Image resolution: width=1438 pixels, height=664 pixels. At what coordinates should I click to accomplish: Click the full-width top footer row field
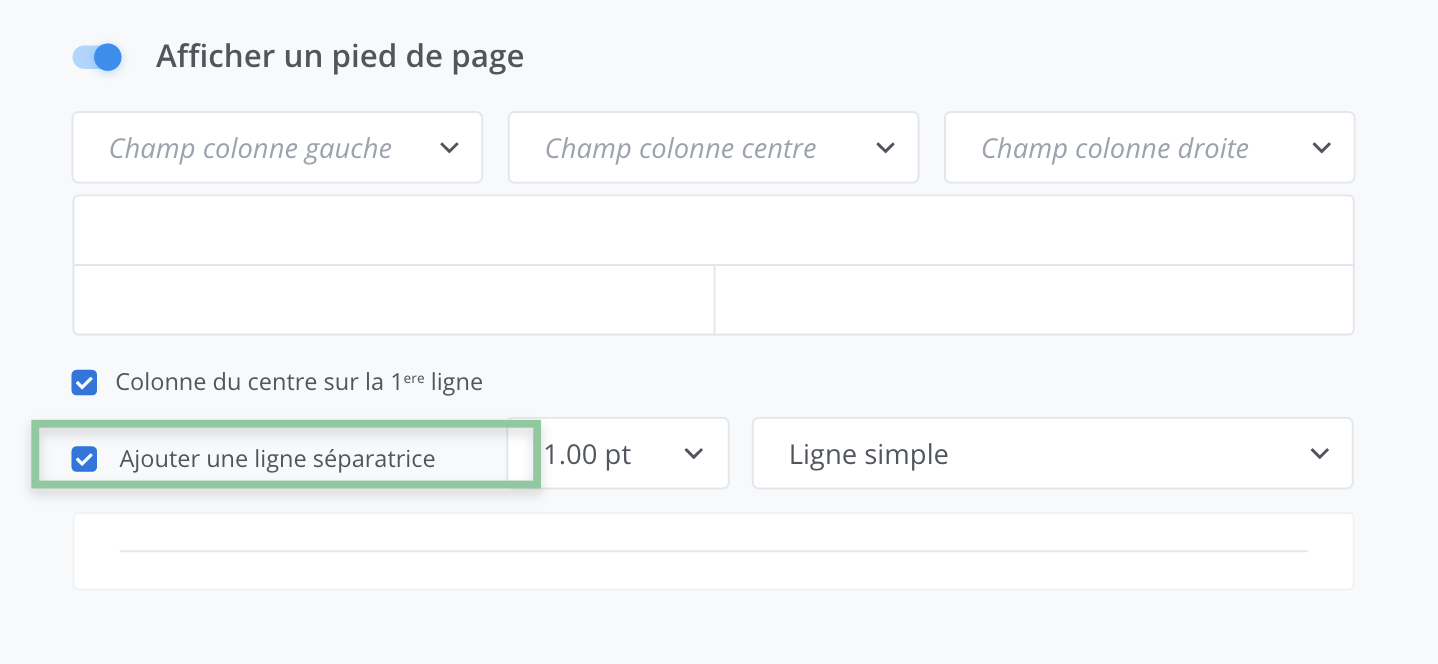point(713,230)
